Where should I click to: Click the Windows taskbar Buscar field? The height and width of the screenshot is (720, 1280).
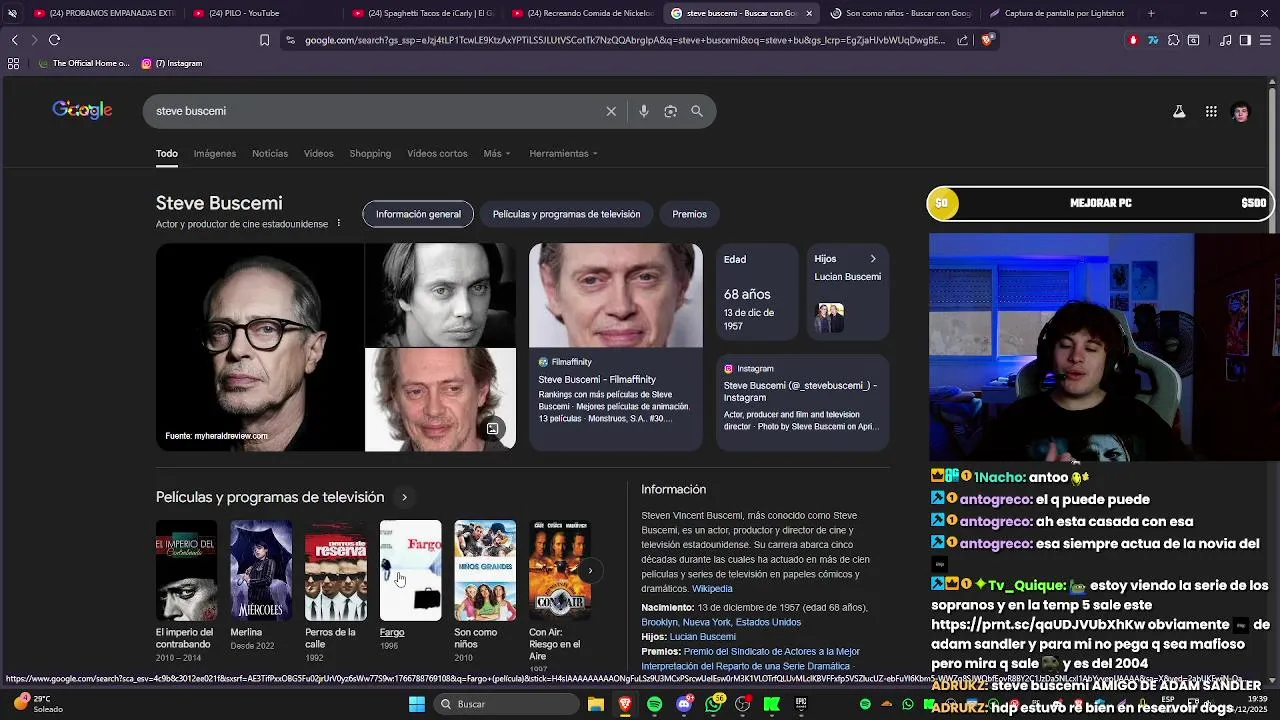(506, 704)
